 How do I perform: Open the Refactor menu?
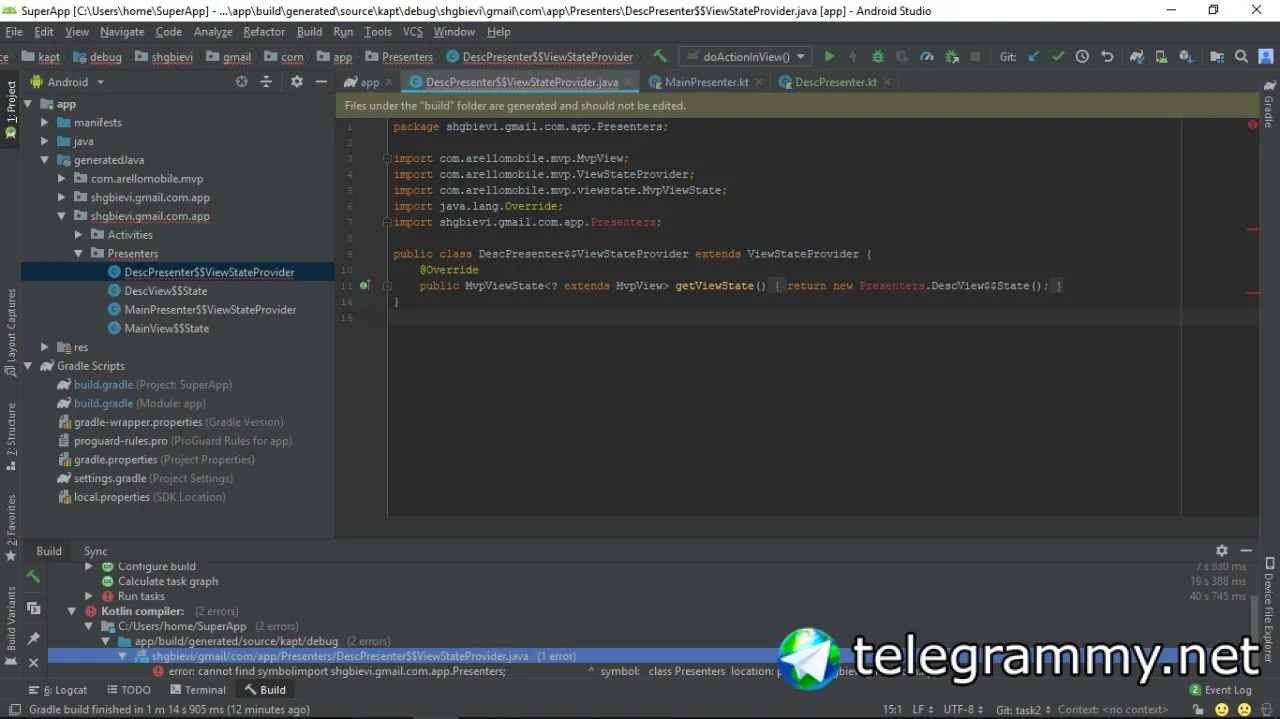point(264,32)
